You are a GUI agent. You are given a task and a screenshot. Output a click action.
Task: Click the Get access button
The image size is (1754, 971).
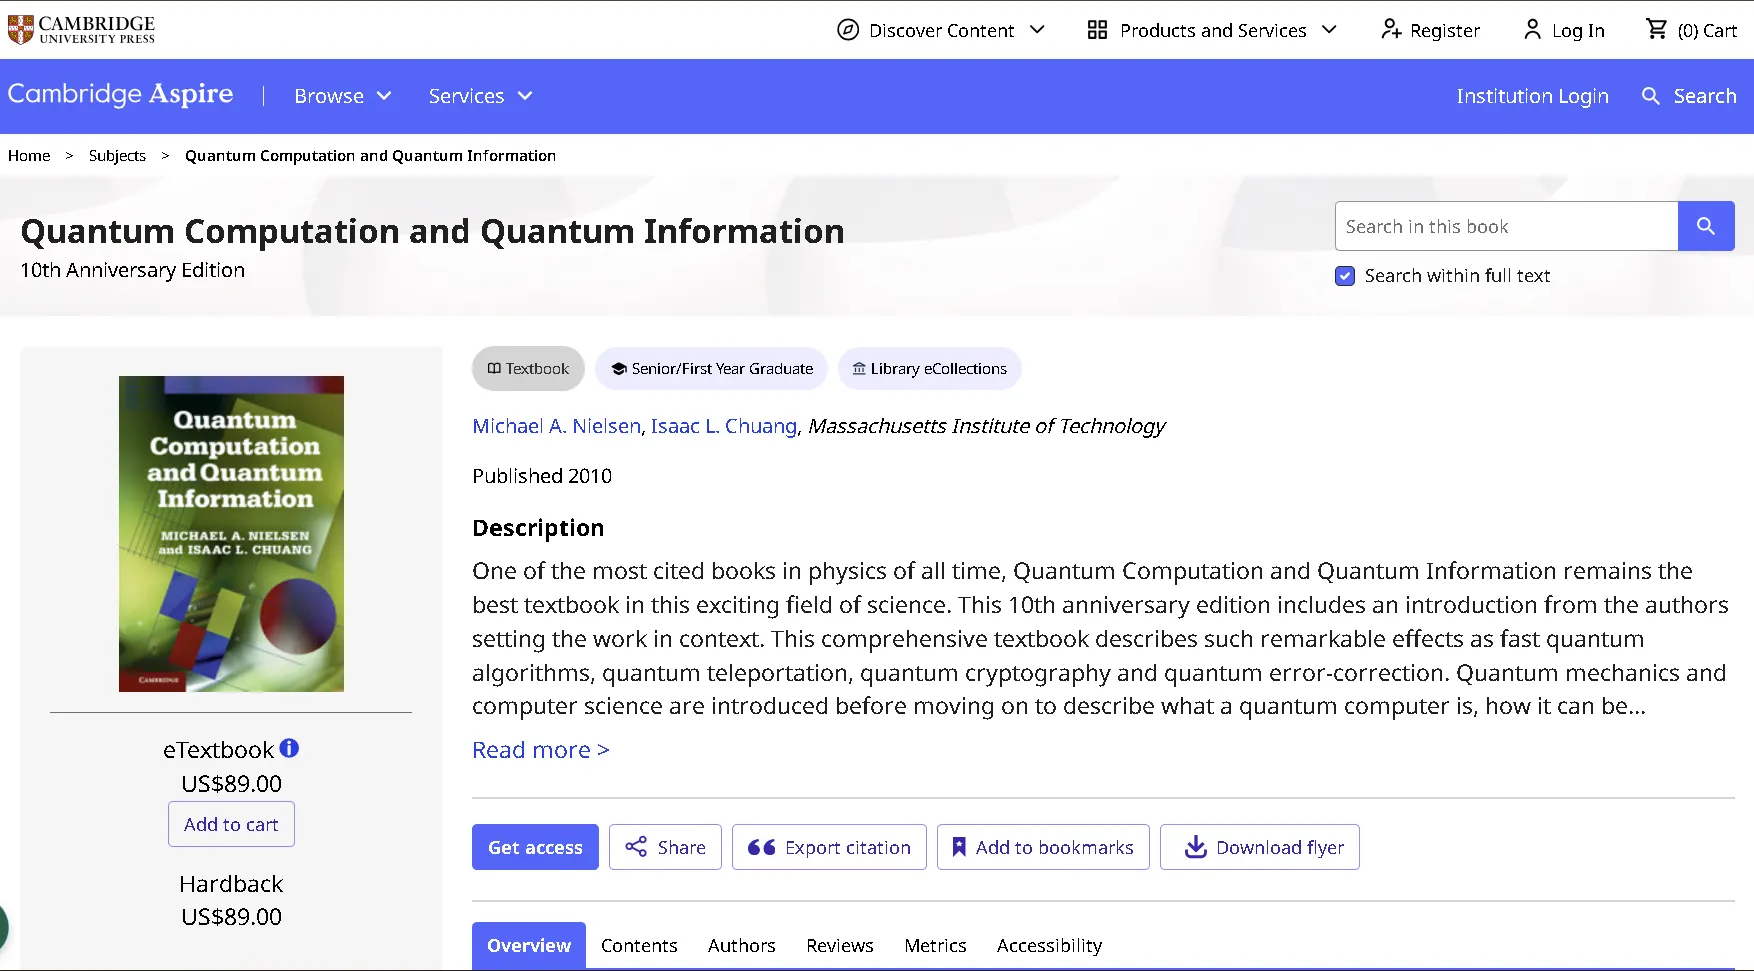click(x=534, y=847)
